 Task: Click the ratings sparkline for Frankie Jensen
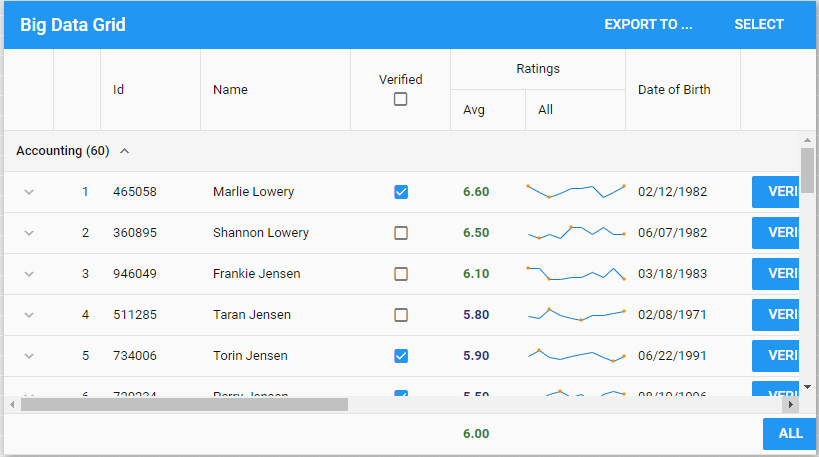(576, 274)
